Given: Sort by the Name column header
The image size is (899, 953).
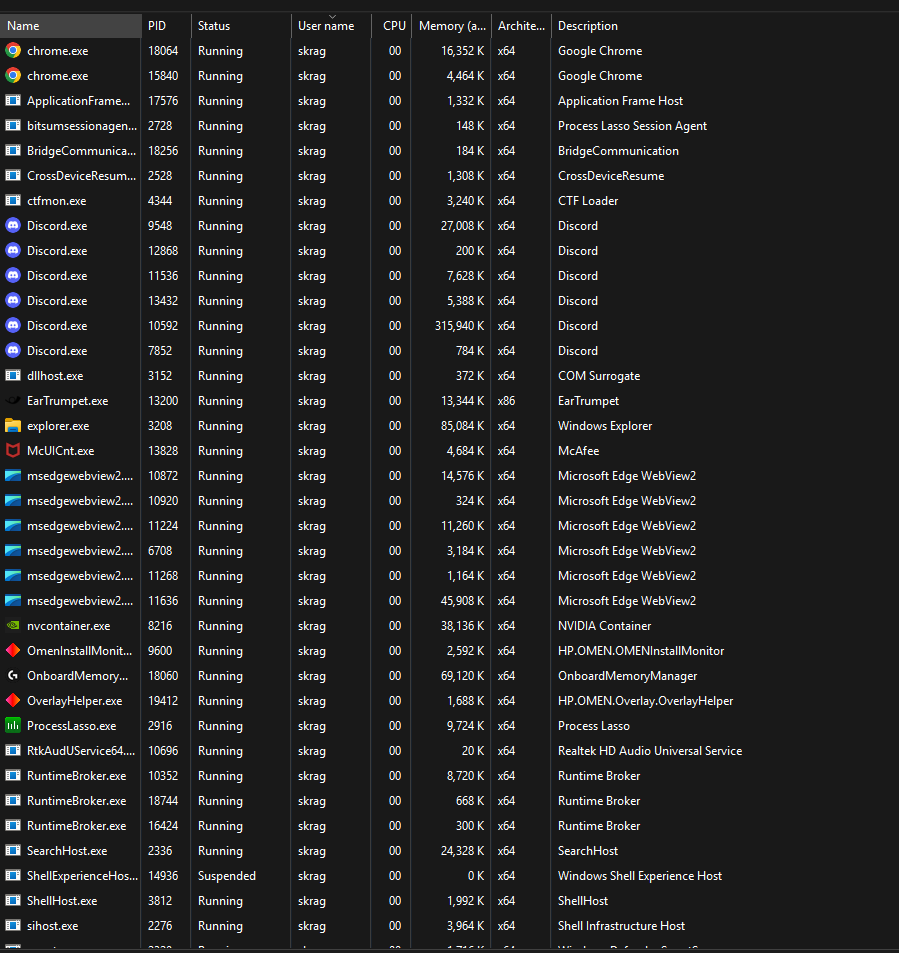Looking at the screenshot, I should coord(71,26).
